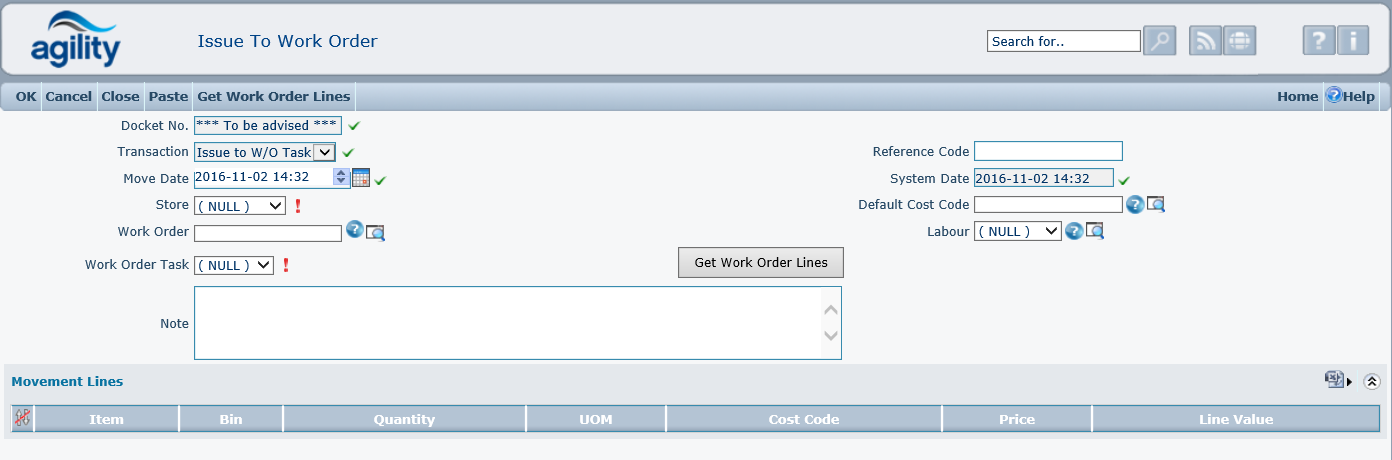Open the Labour lookup search icon

coord(1095,231)
